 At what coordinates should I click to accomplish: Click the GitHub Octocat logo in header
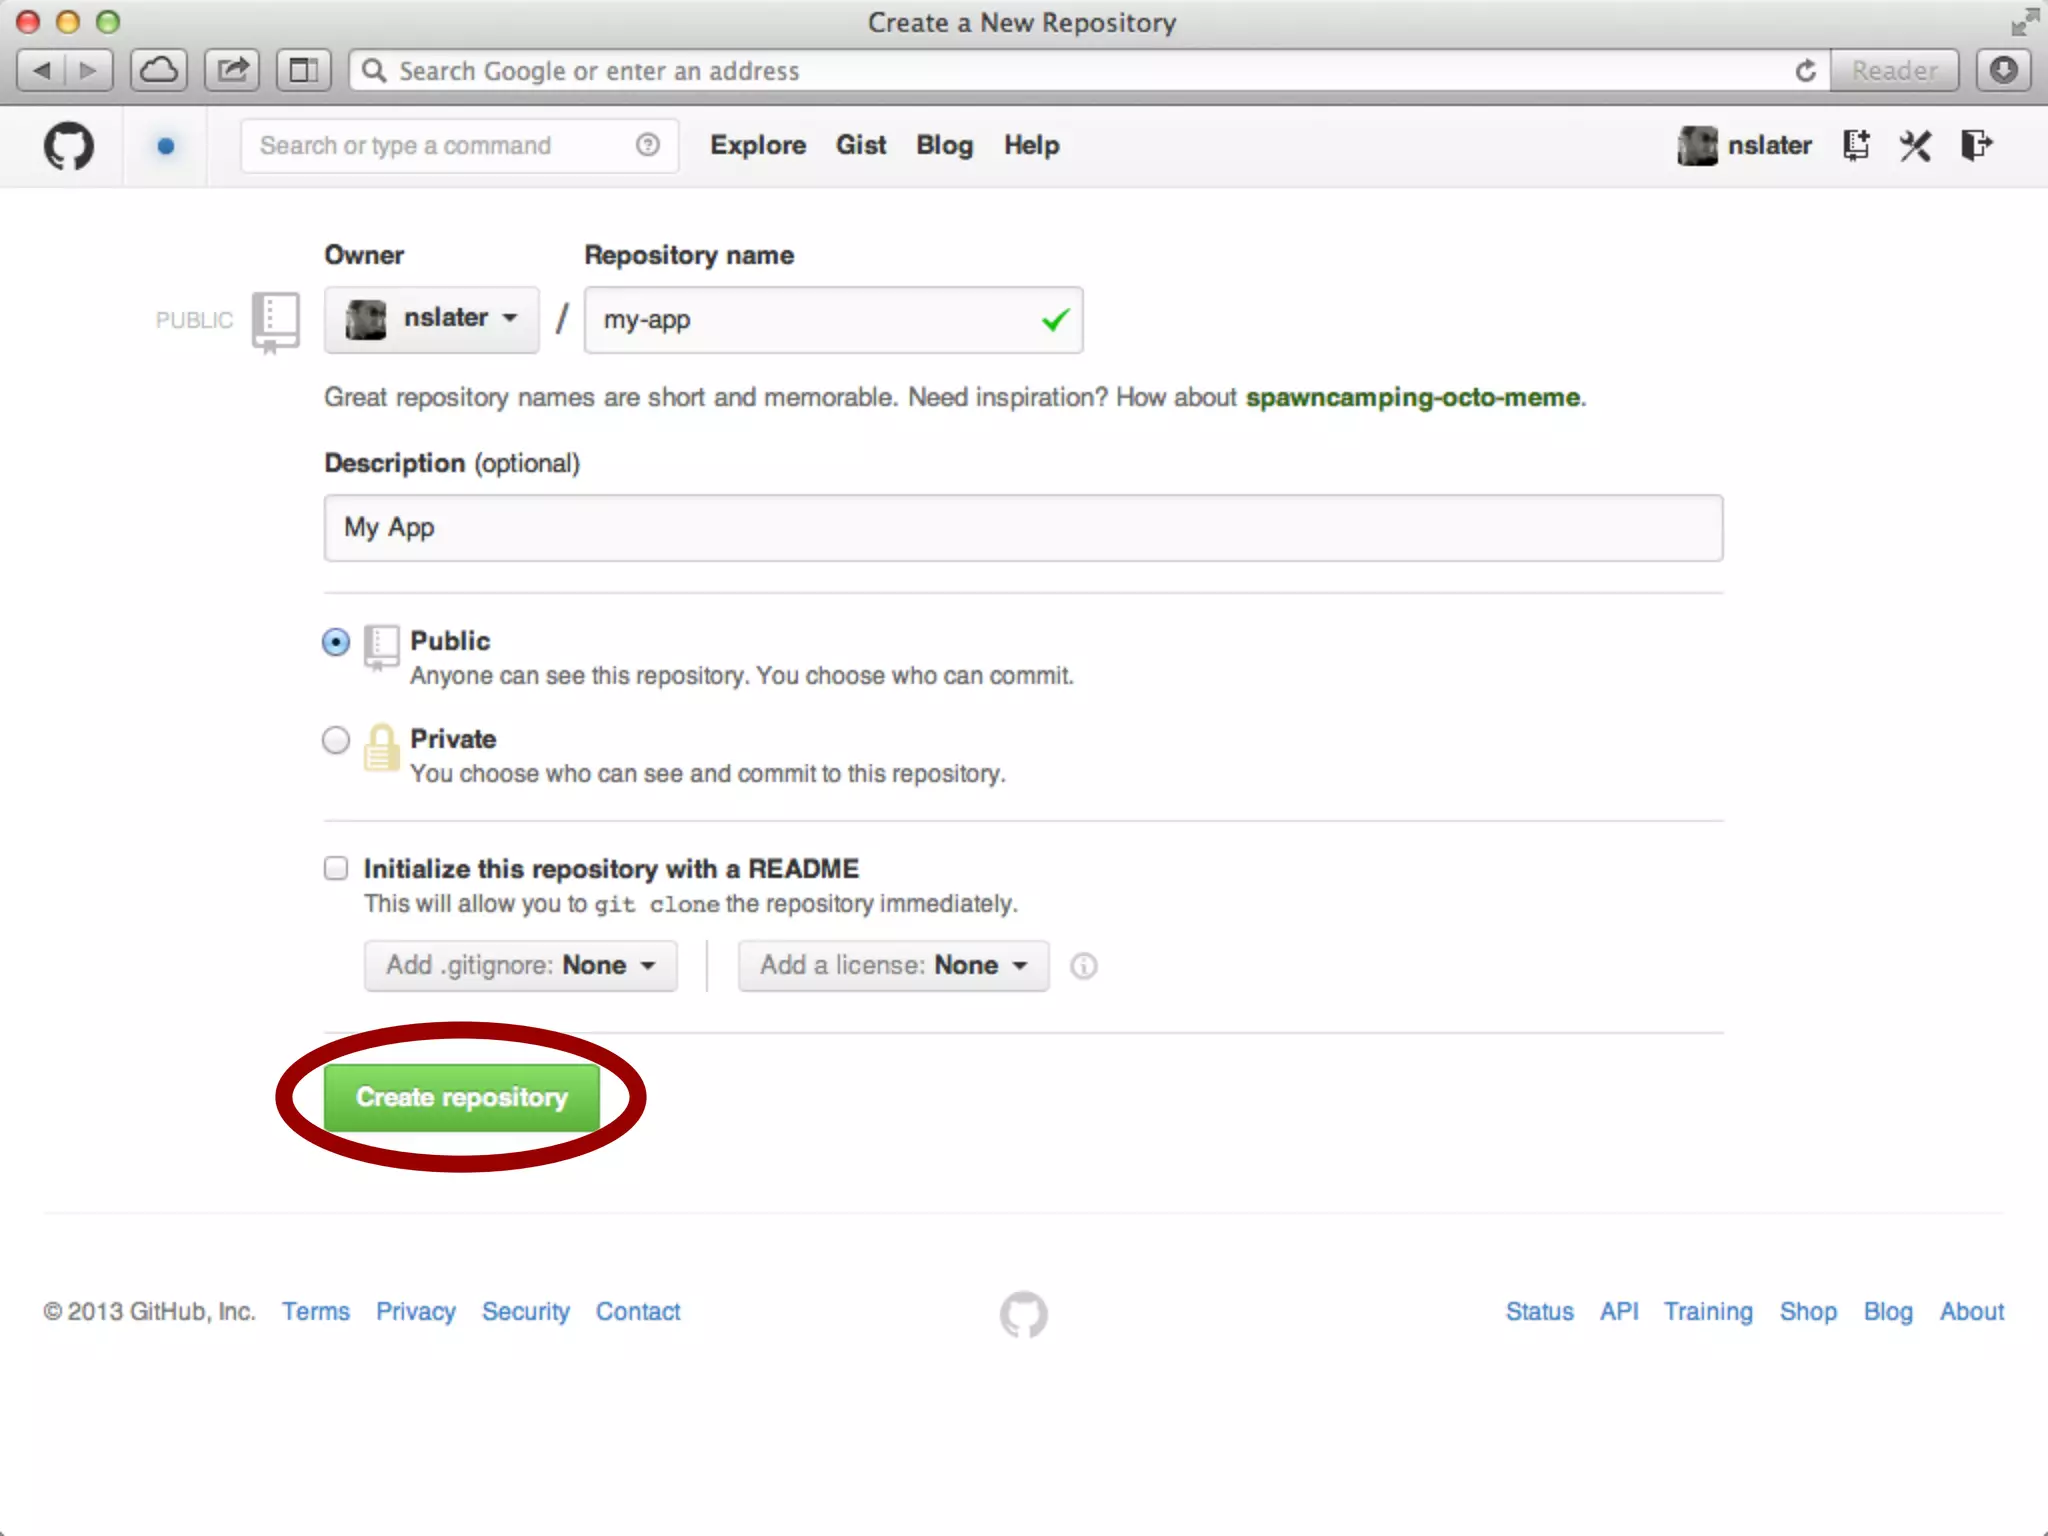coord(68,146)
